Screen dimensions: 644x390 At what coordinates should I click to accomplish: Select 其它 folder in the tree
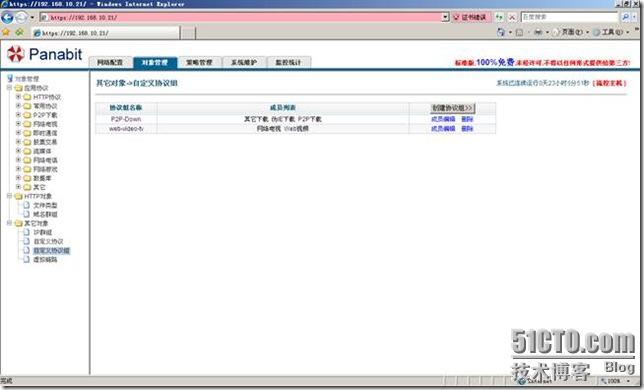tap(39, 187)
